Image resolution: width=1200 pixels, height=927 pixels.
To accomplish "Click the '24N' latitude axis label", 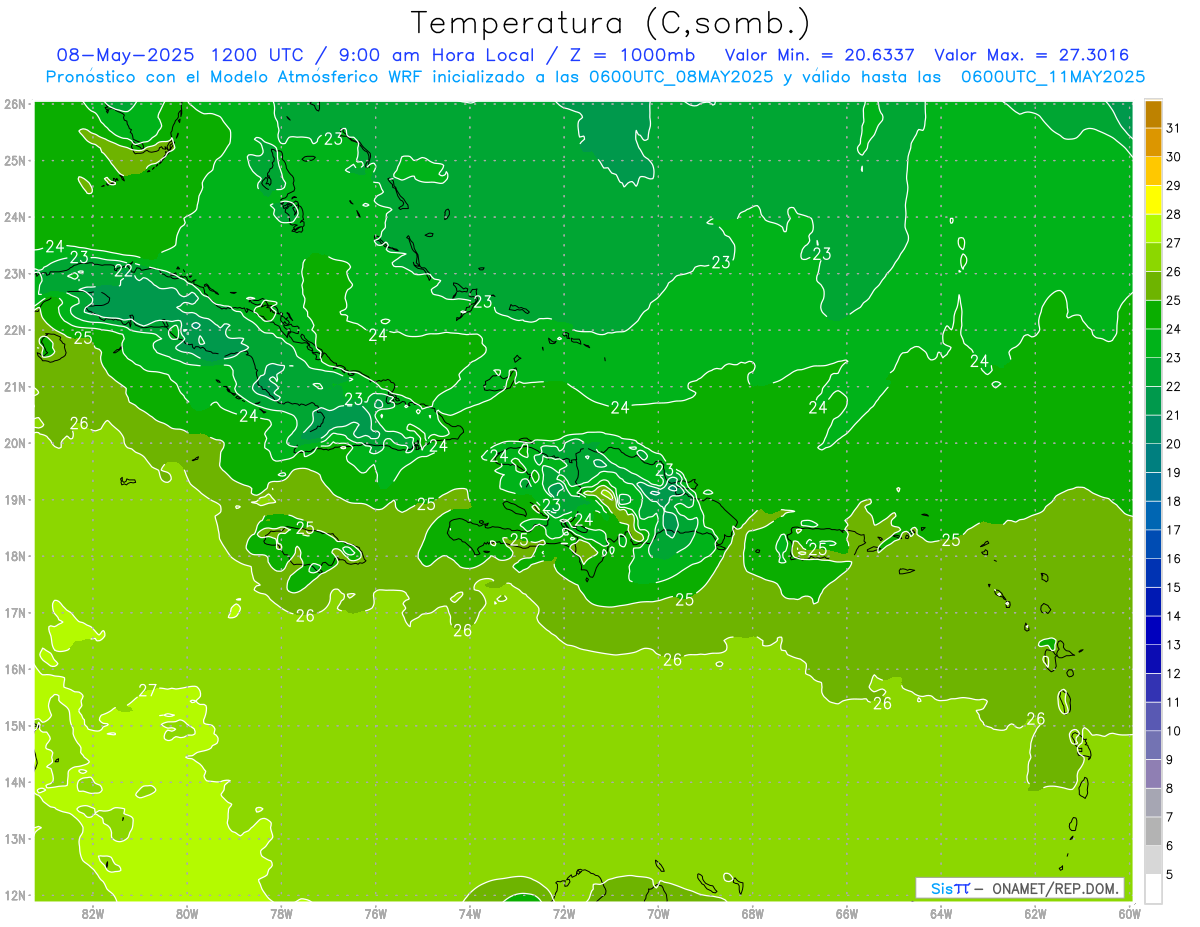I will click(x=16, y=217).
